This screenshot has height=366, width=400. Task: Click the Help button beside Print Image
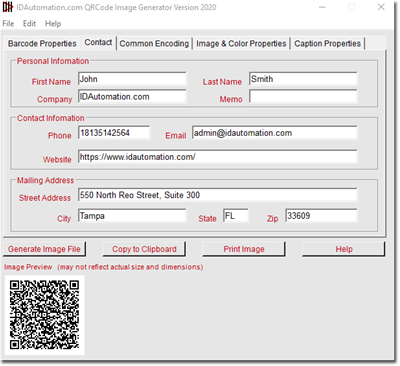tap(344, 249)
